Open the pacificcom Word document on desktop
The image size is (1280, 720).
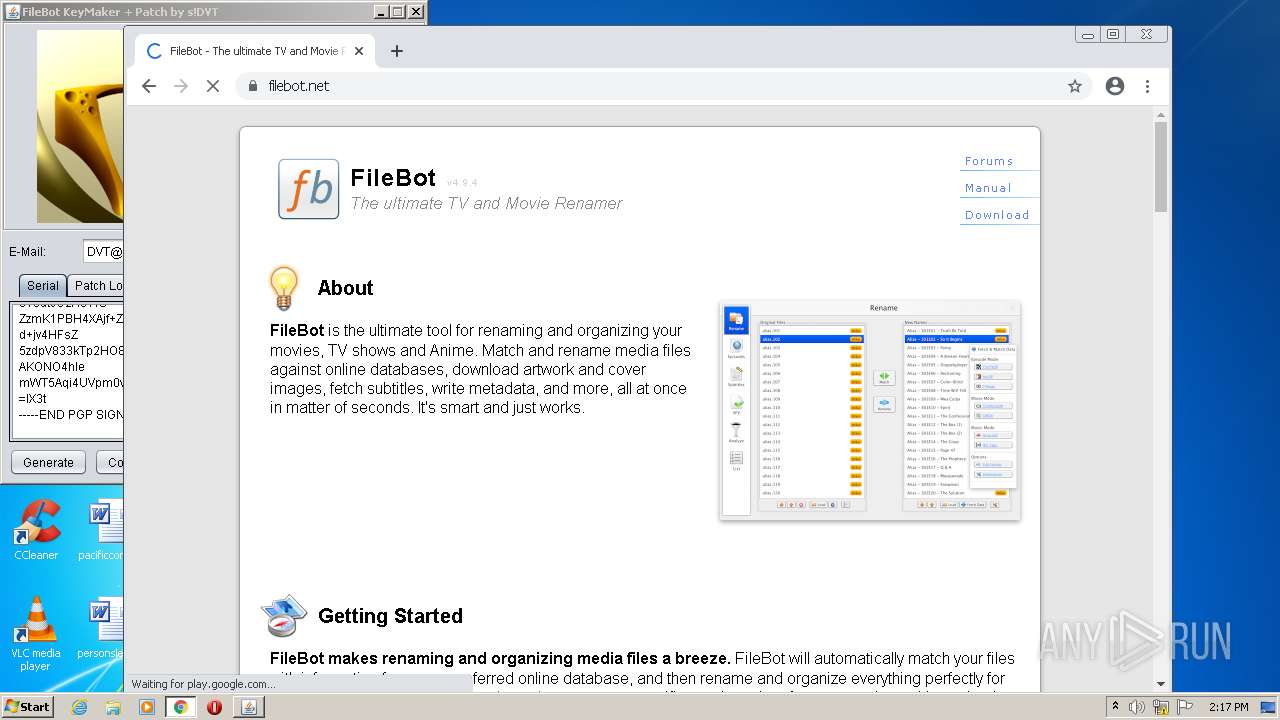pyautogui.click(x=101, y=530)
